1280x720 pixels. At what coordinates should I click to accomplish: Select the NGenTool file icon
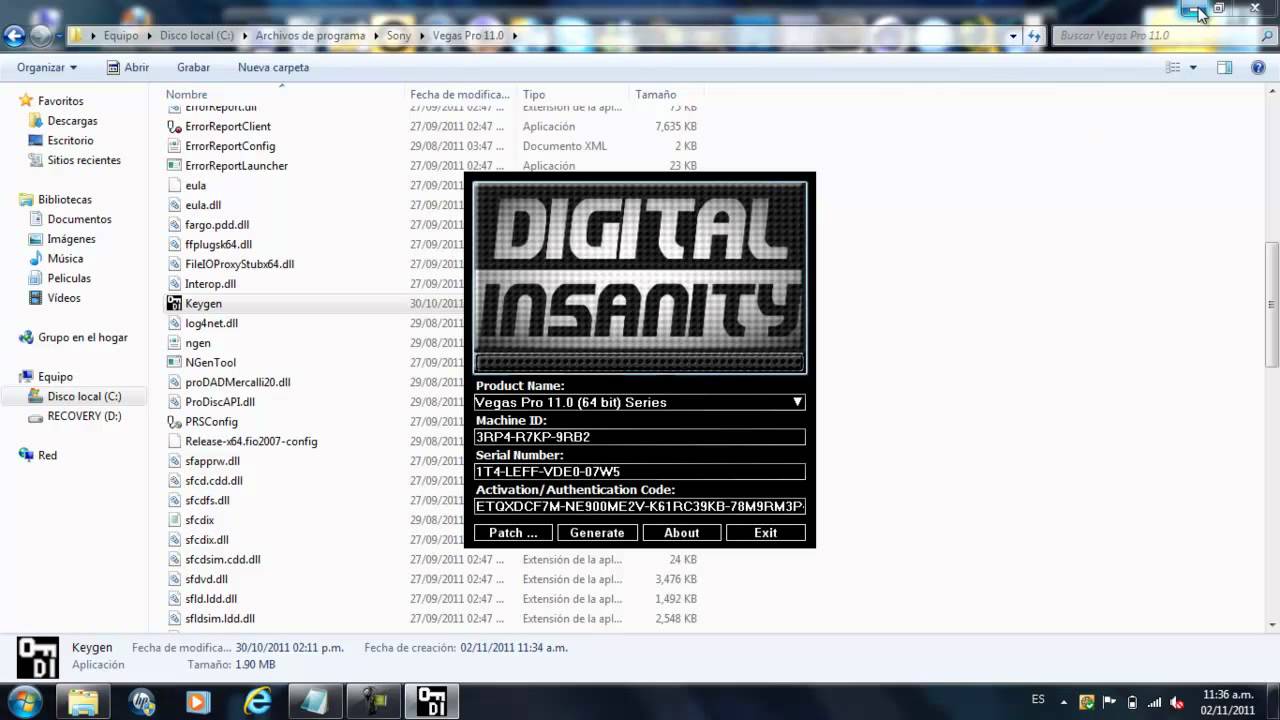[174, 363]
